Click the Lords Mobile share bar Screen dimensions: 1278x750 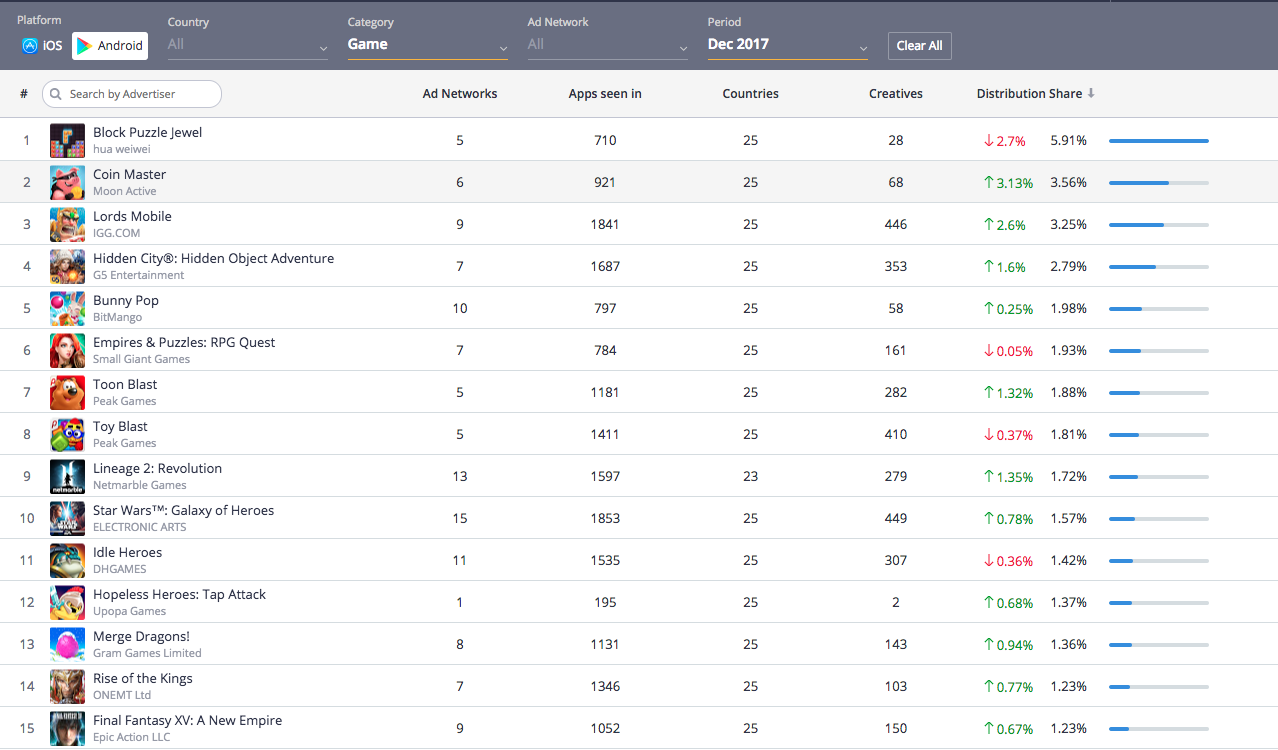click(x=1159, y=225)
